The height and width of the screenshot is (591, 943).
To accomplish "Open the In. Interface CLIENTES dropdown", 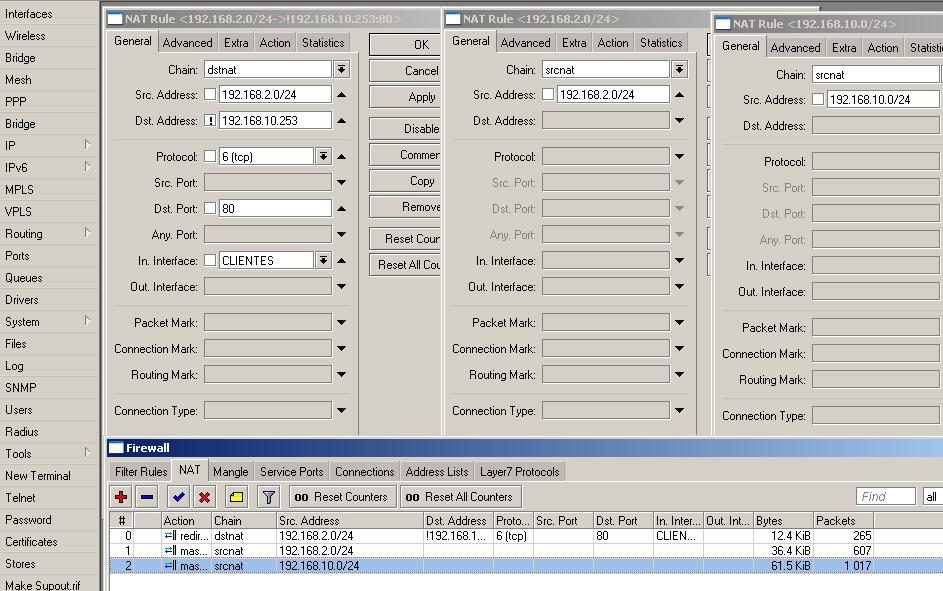I will coord(323,261).
